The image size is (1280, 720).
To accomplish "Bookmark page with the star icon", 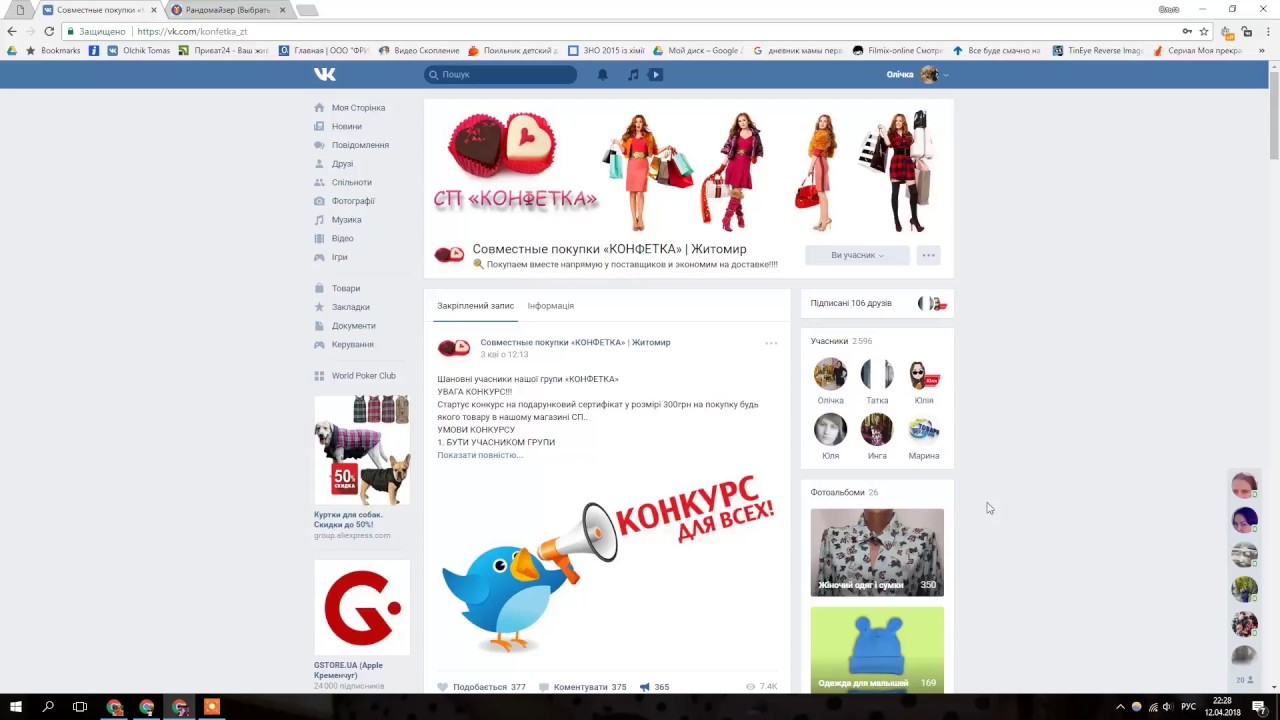I will tap(1204, 31).
